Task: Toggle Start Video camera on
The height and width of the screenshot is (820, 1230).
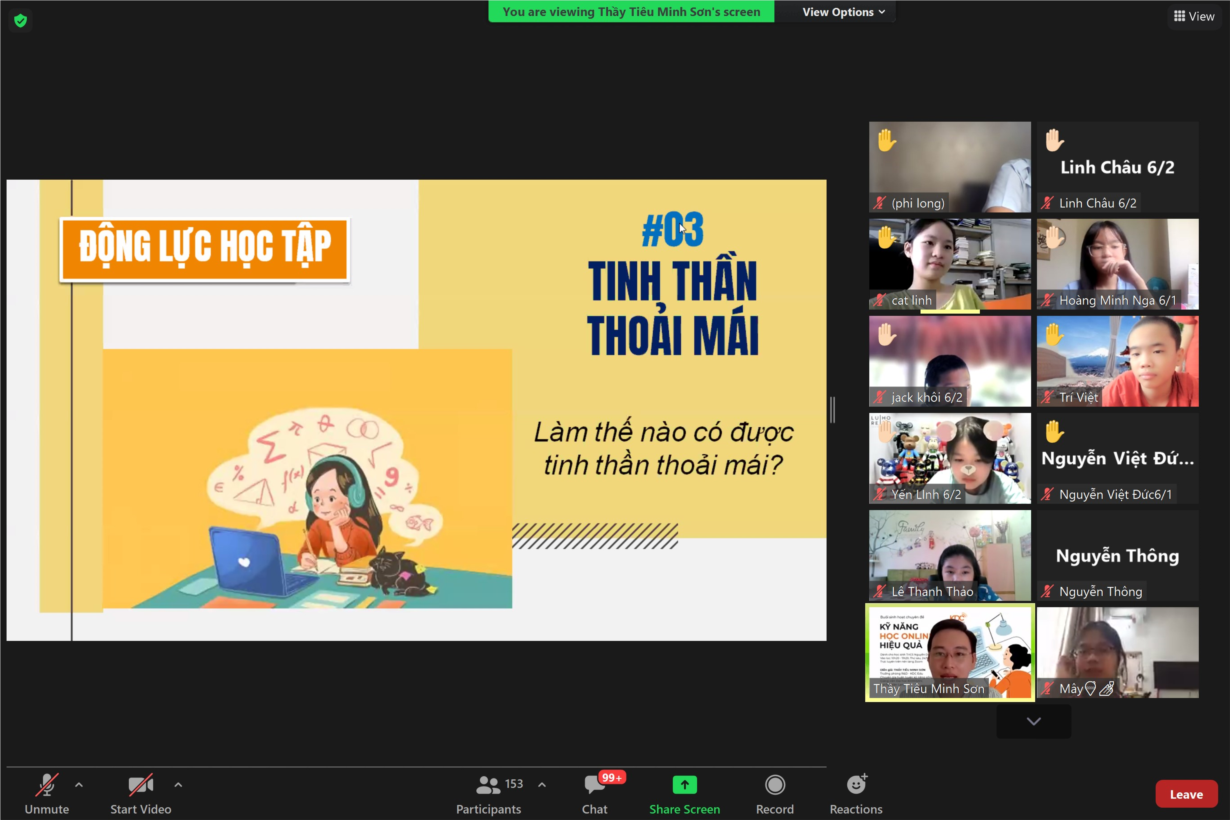Action: [141, 785]
